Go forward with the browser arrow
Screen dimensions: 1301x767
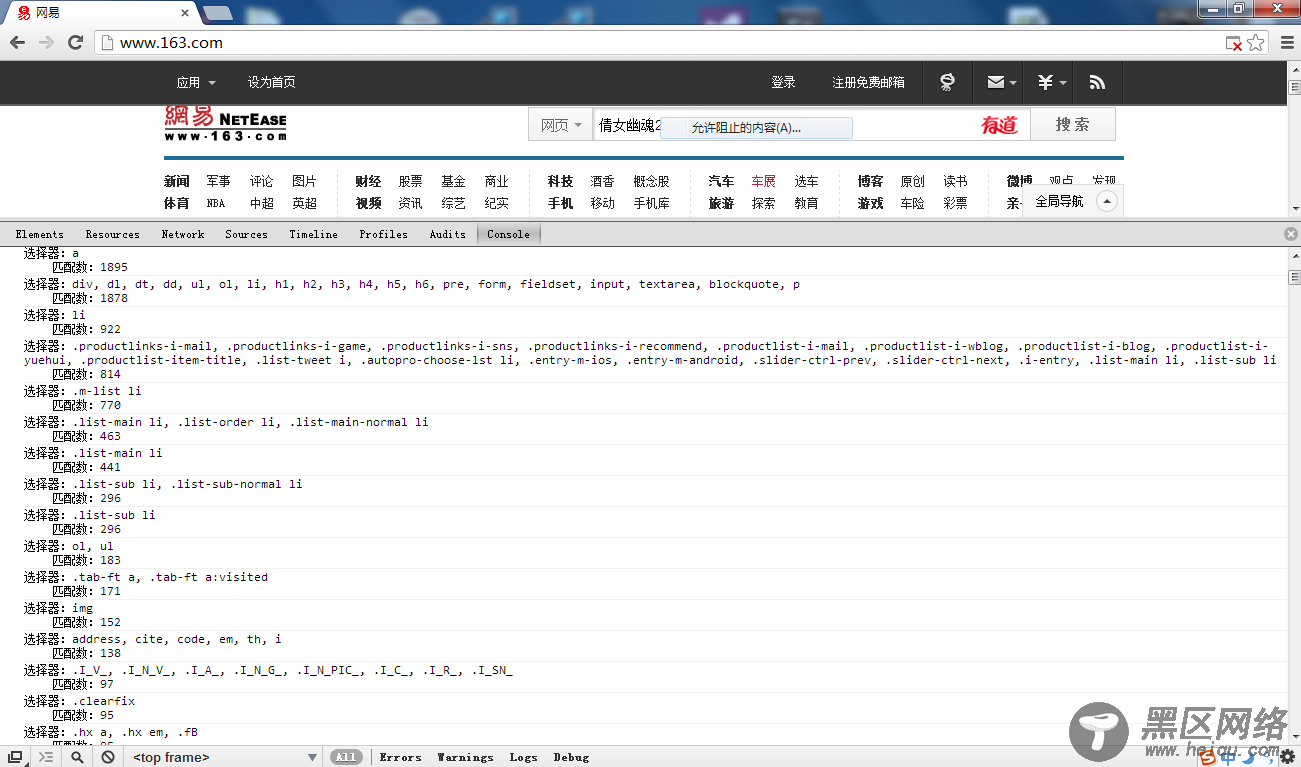click(x=46, y=43)
